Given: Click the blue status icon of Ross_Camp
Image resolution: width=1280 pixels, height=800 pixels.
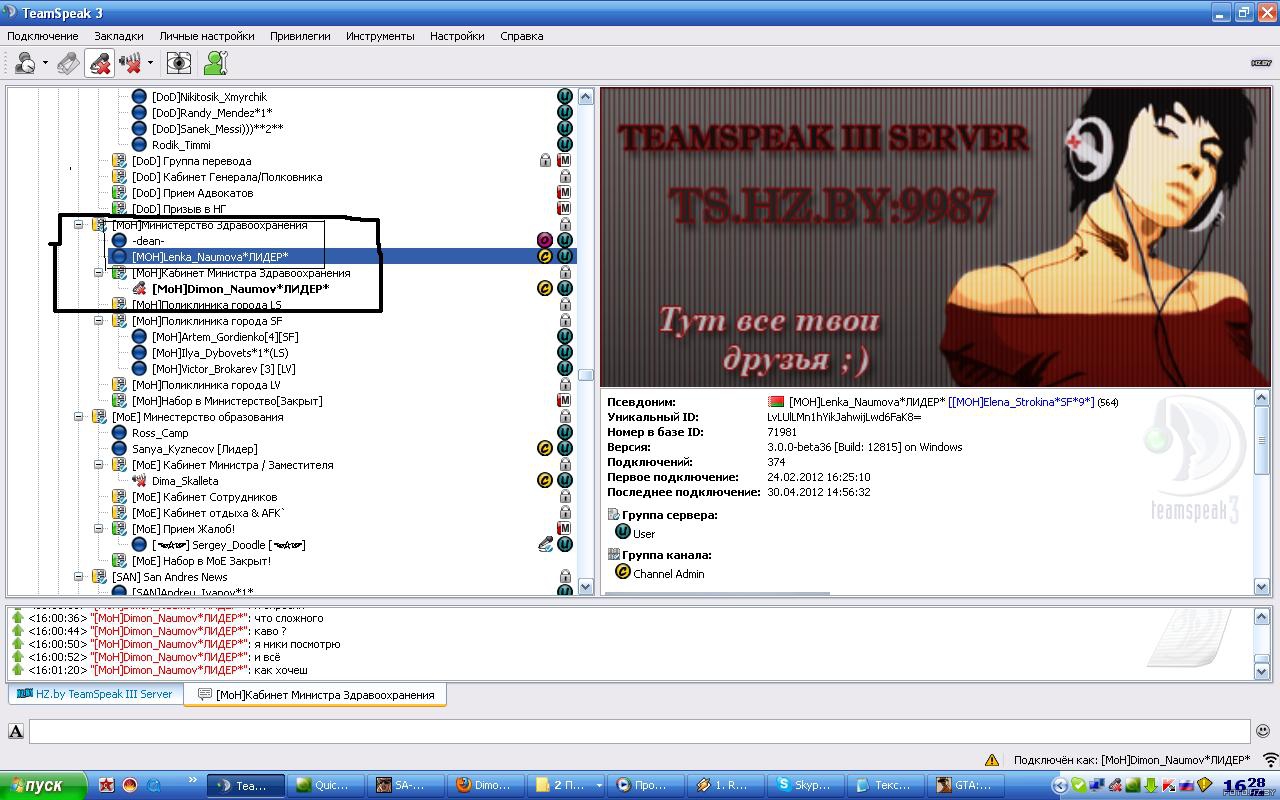Looking at the screenshot, I should coord(119,433).
